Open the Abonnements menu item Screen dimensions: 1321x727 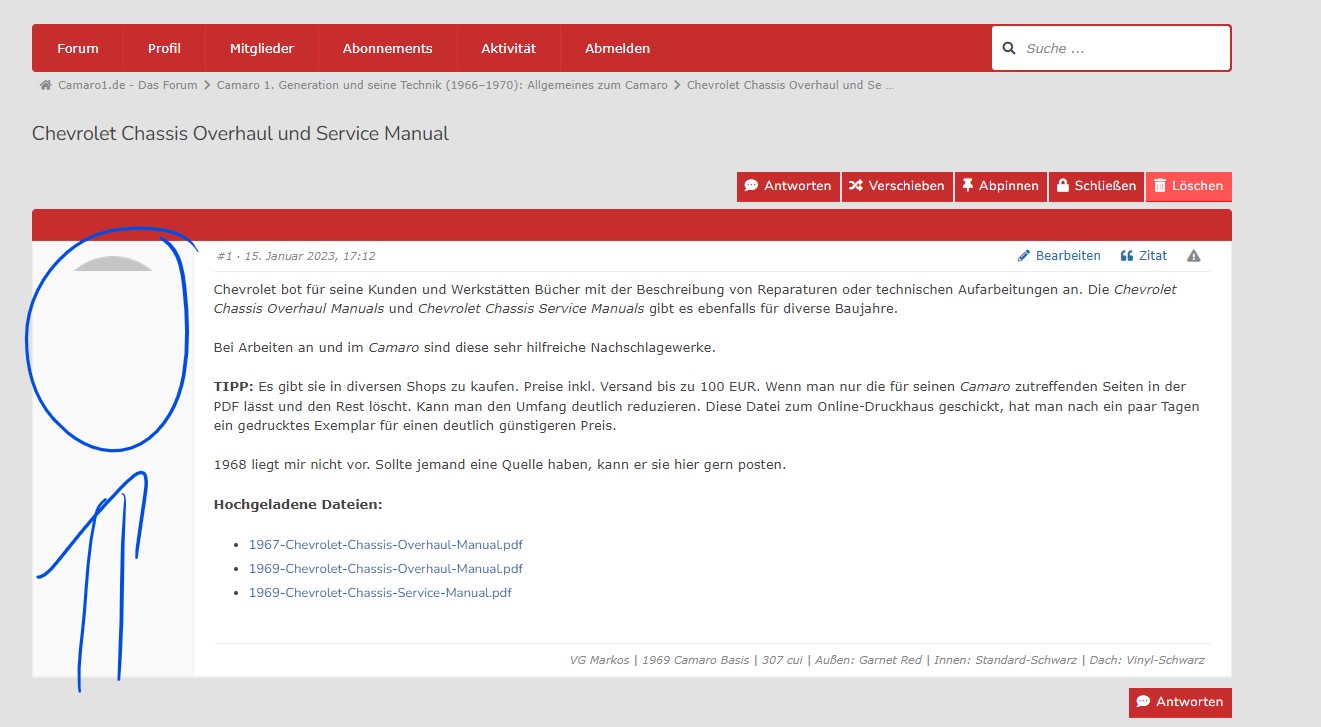pyautogui.click(x=387, y=48)
